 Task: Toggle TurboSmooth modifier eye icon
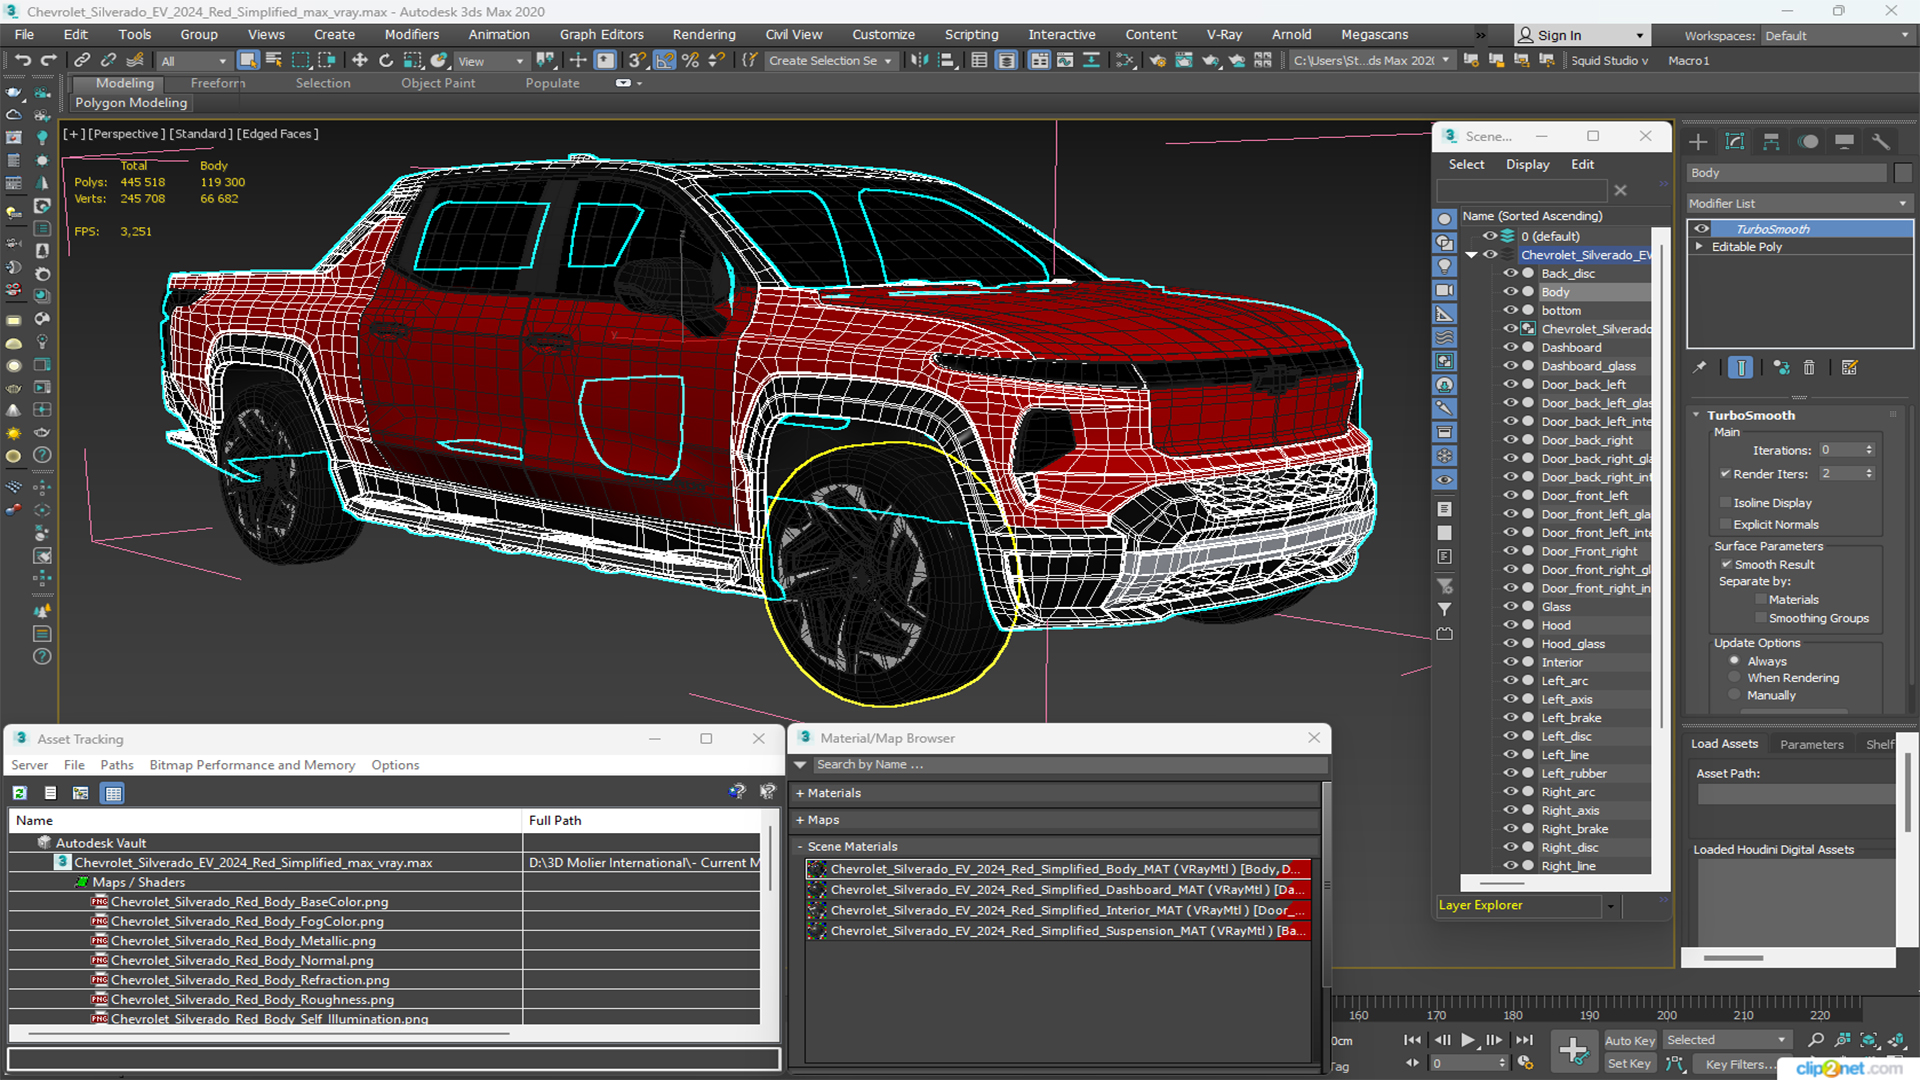pyautogui.click(x=1701, y=229)
